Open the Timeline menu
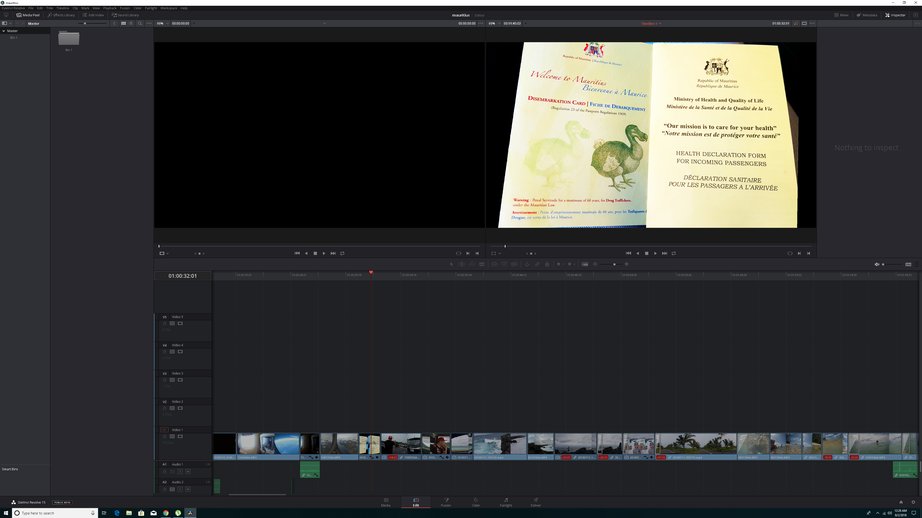Viewport: 922px width, 518px height. tap(62, 8)
